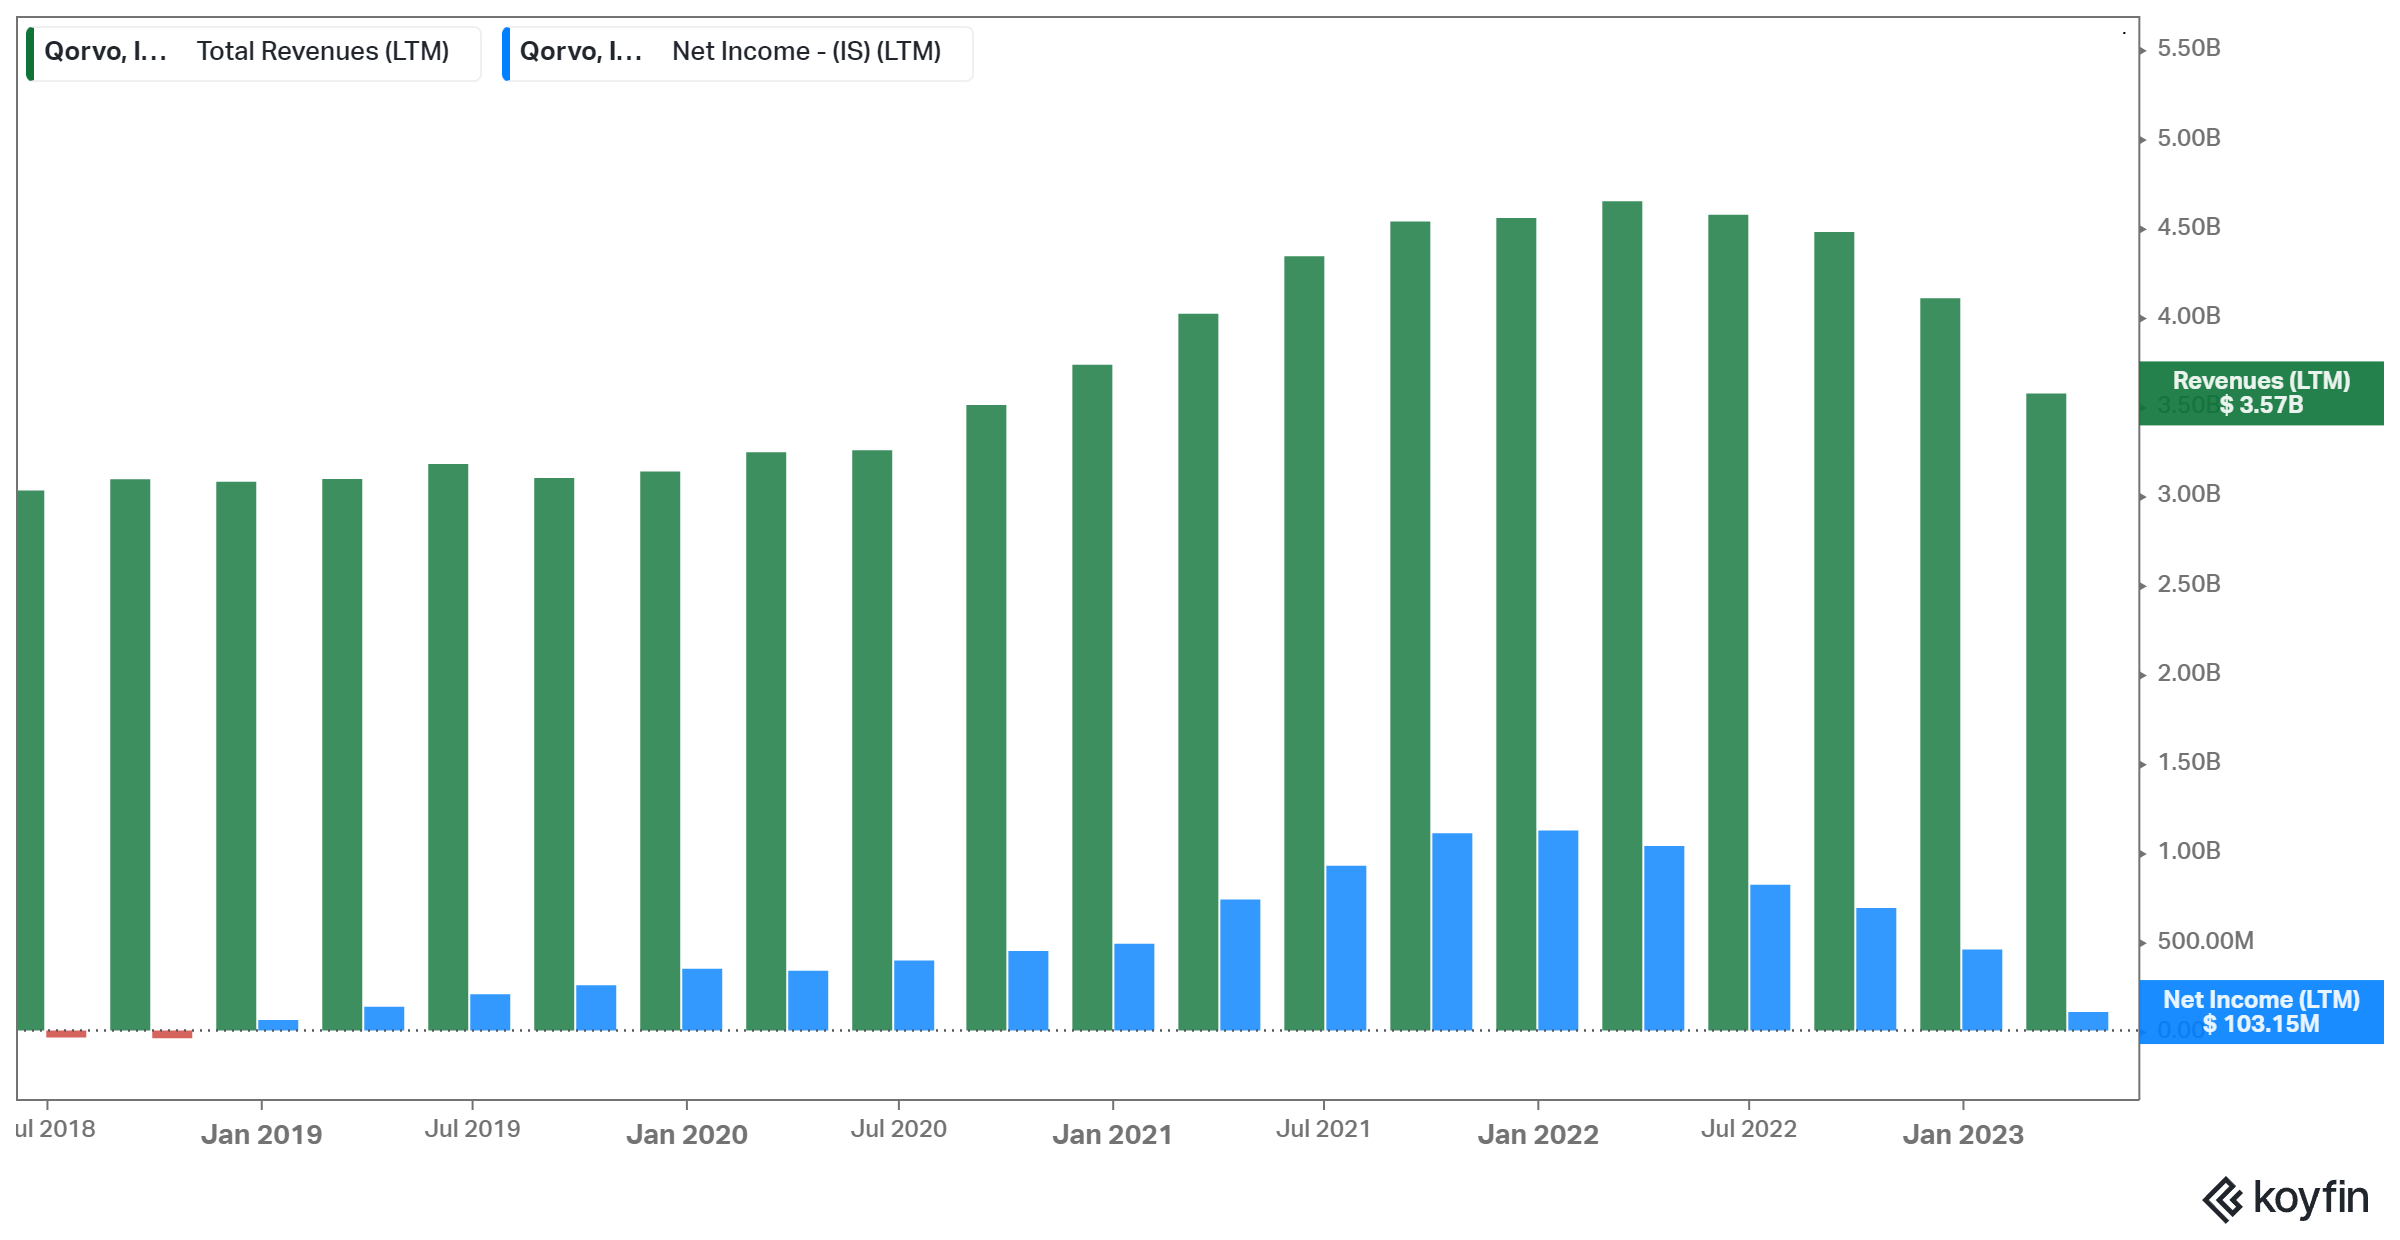Image resolution: width=2400 pixels, height=1240 pixels.
Task: Click the Jan 2021 x-axis label
Action: pos(1112,1135)
